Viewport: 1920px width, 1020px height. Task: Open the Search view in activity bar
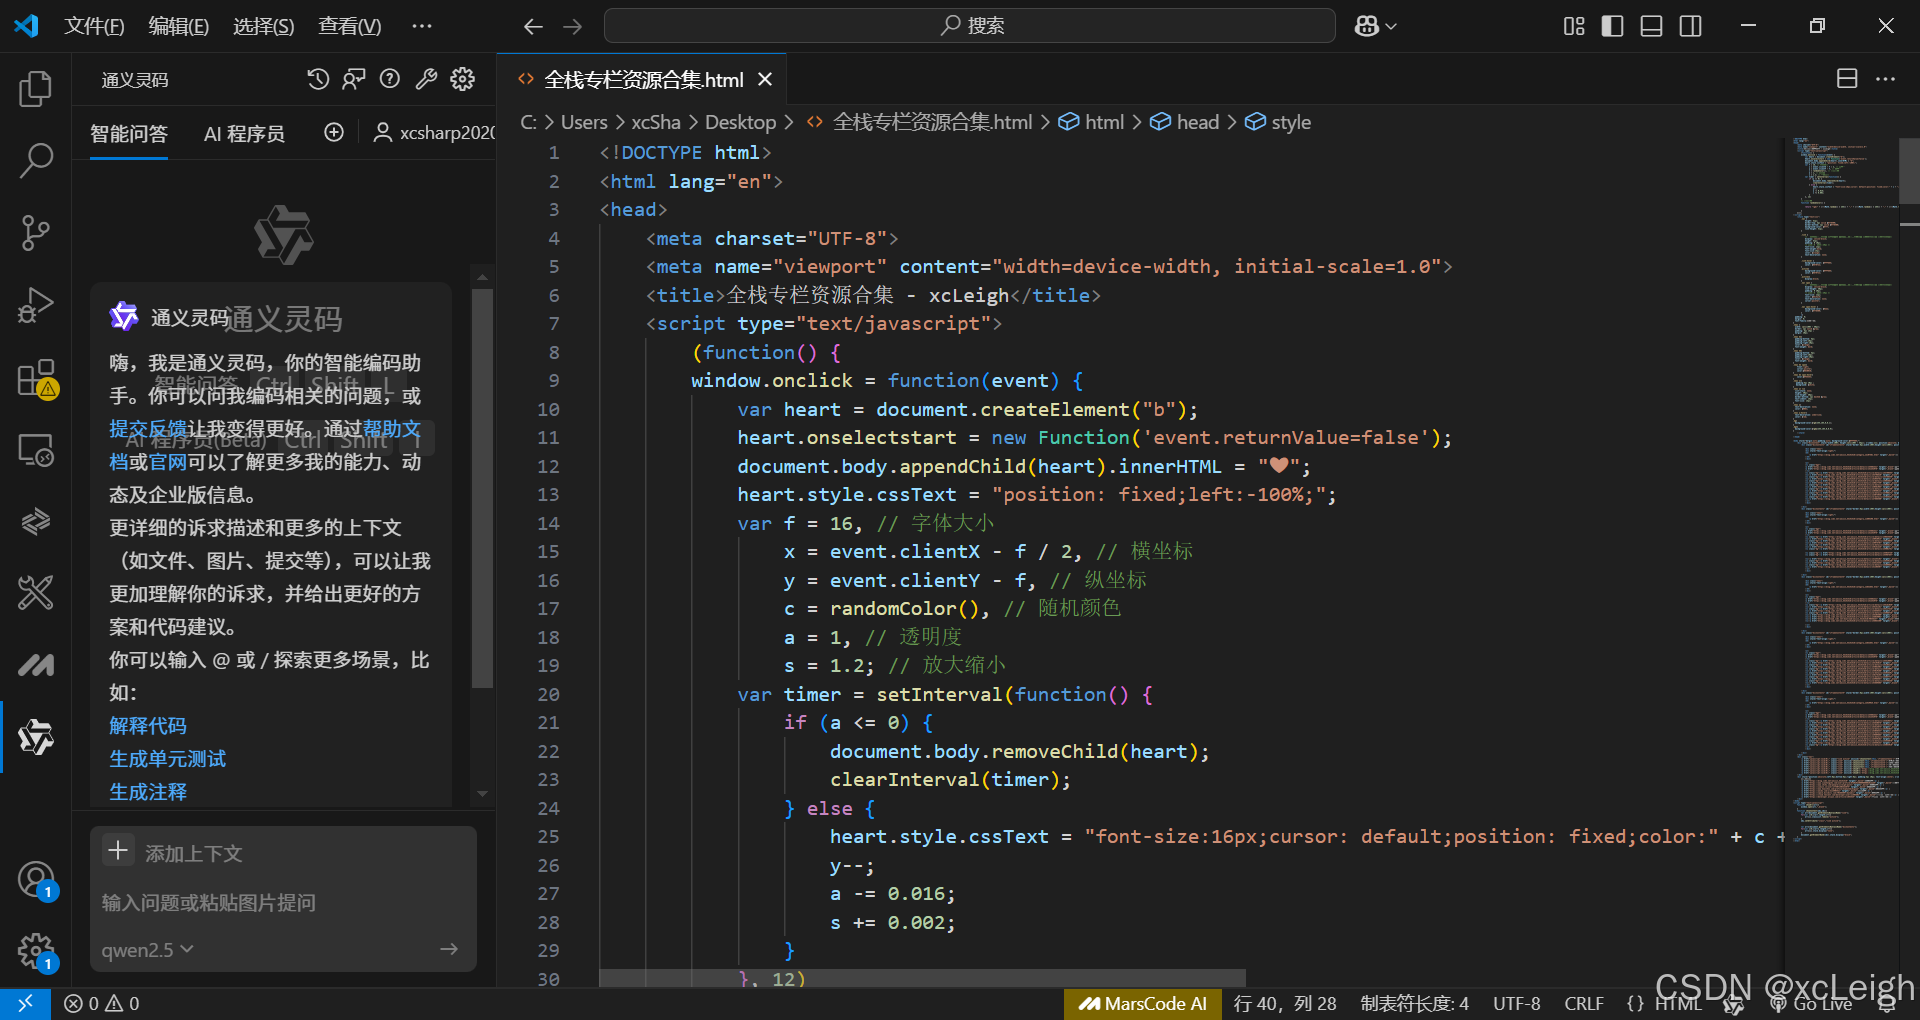[36, 160]
